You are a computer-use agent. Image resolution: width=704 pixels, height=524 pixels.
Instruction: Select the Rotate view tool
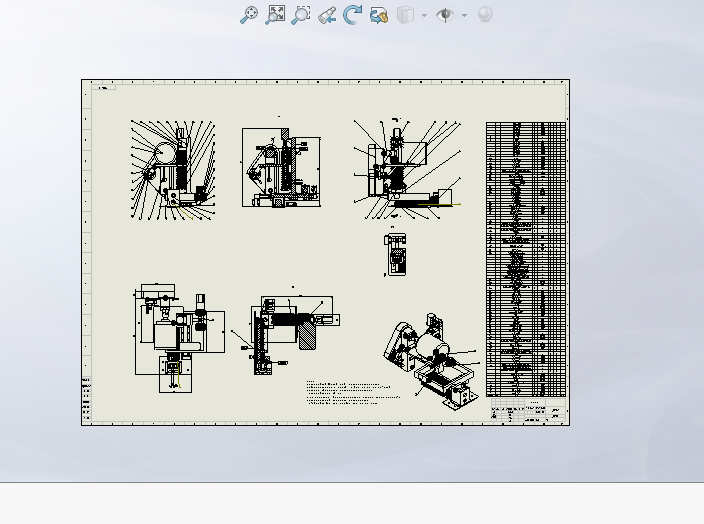point(352,15)
